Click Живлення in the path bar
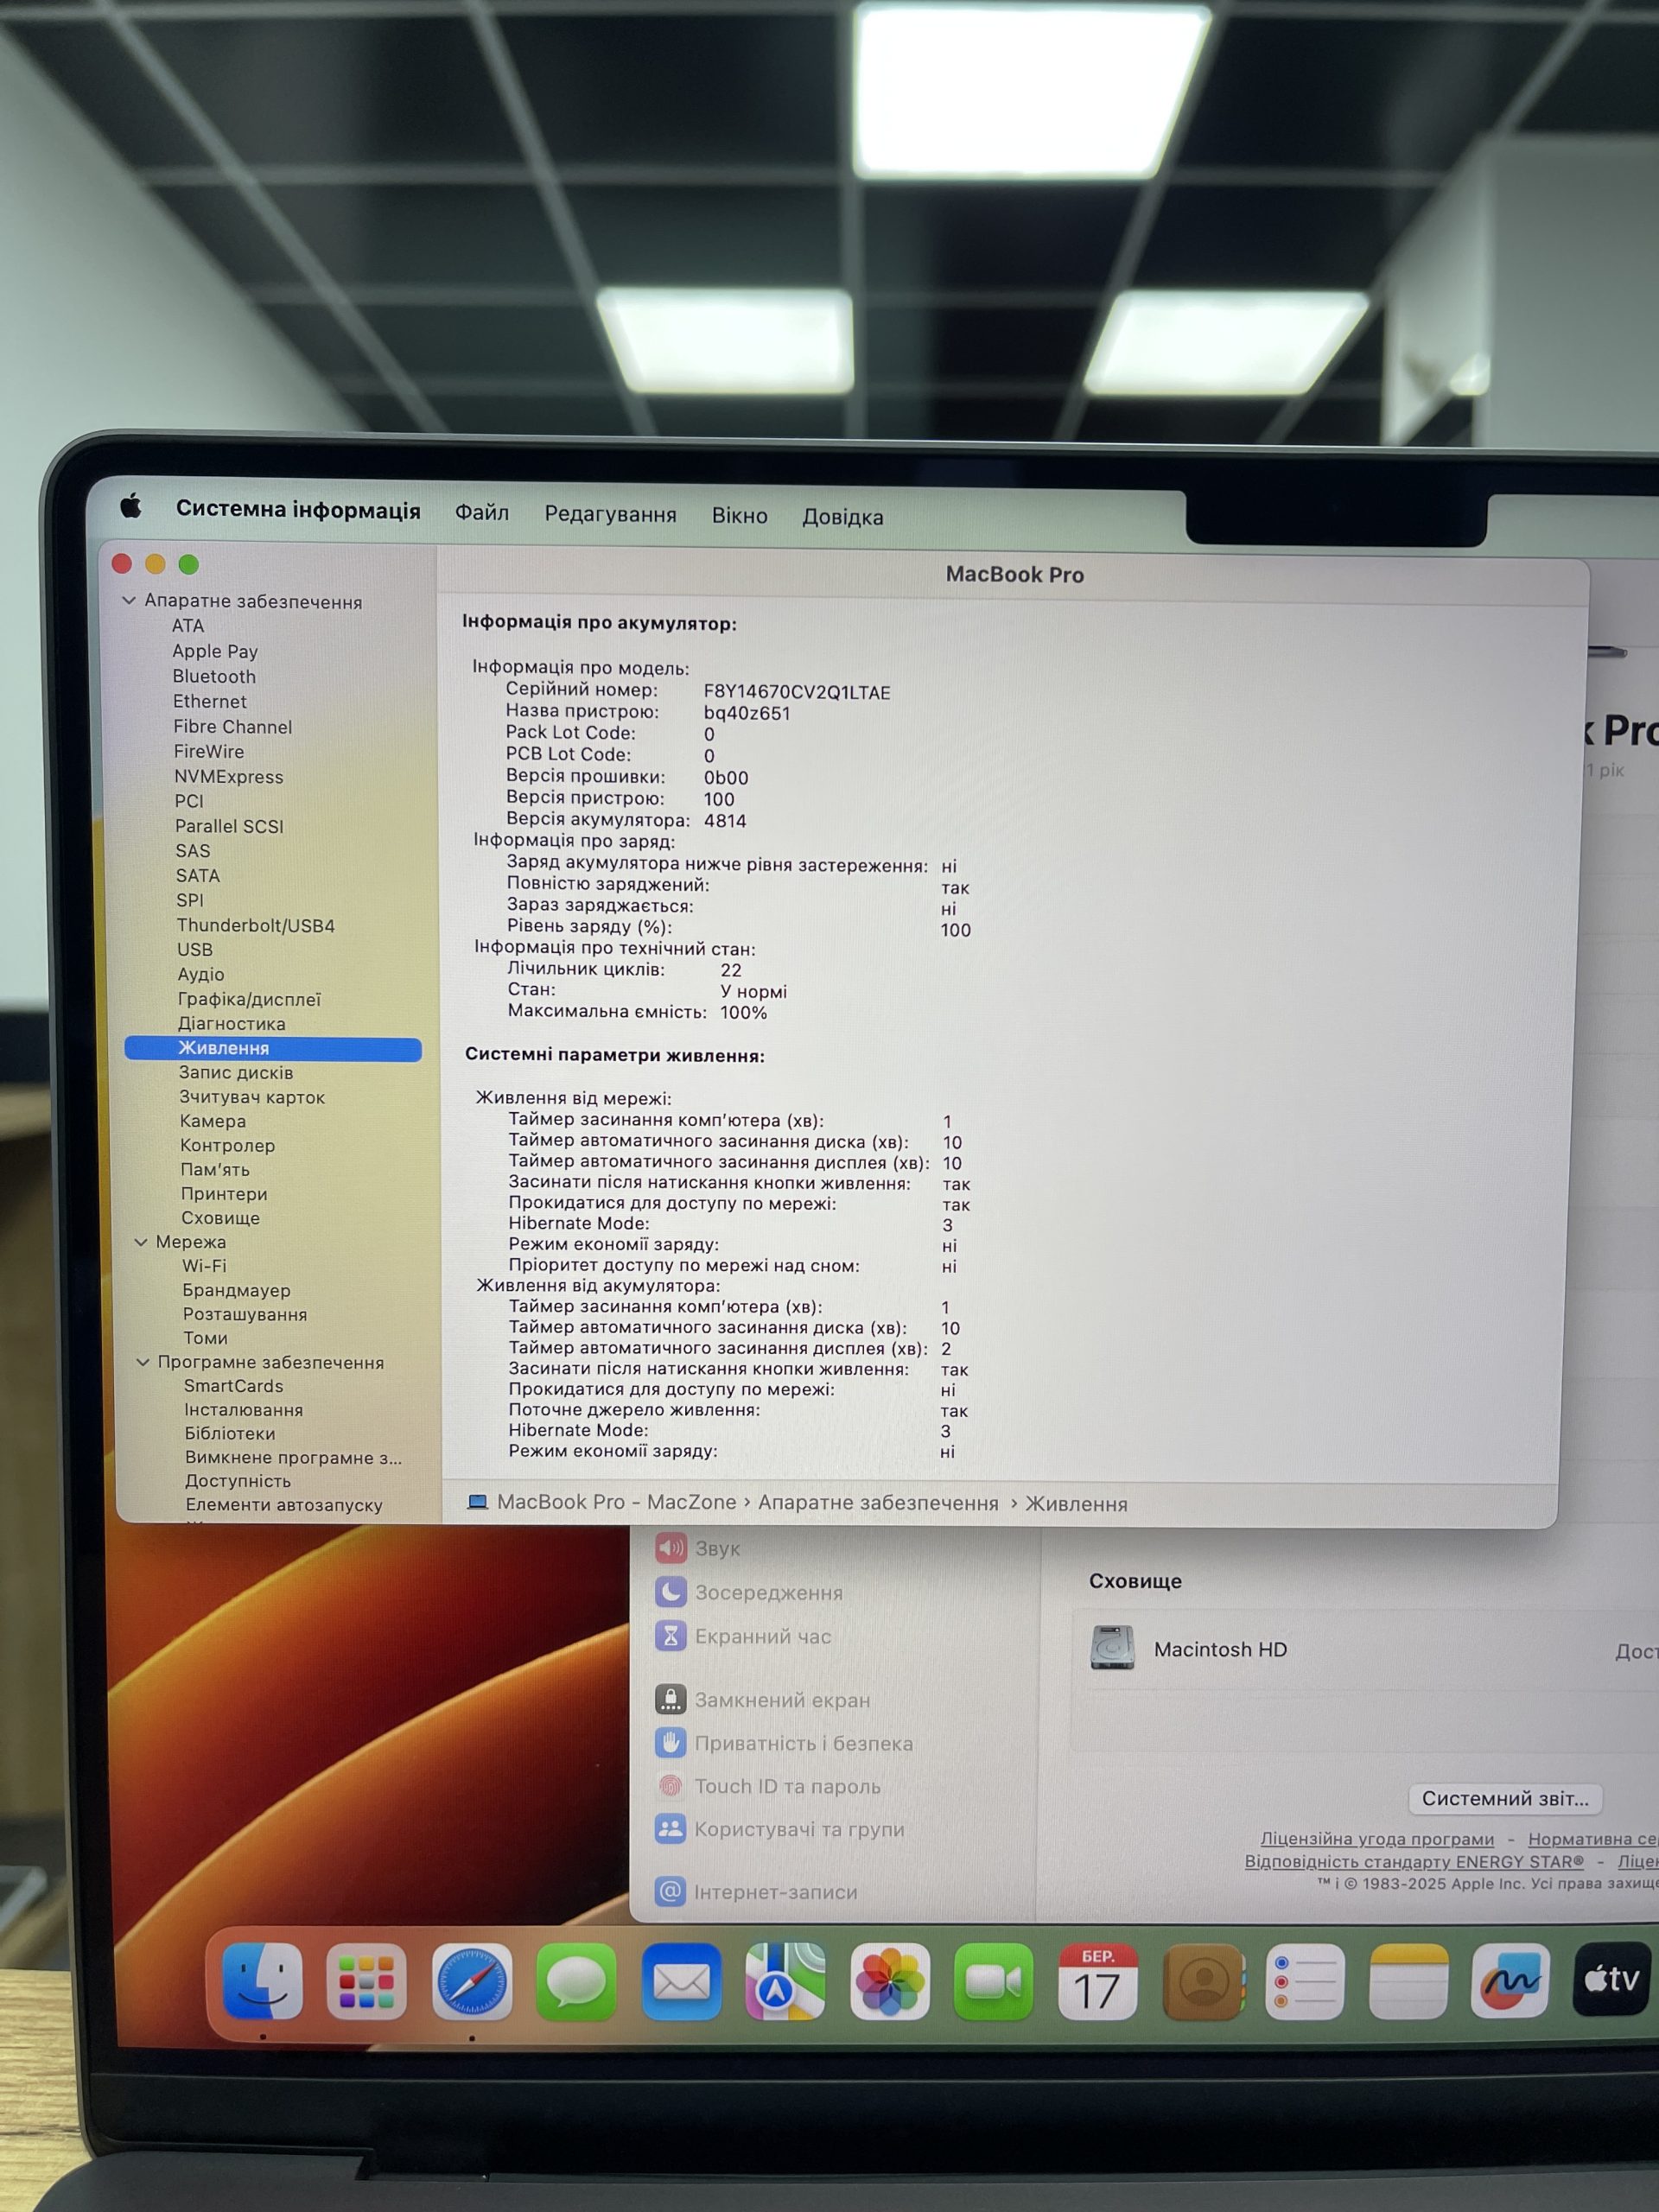The image size is (1659, 2212). [1076, 1504]
